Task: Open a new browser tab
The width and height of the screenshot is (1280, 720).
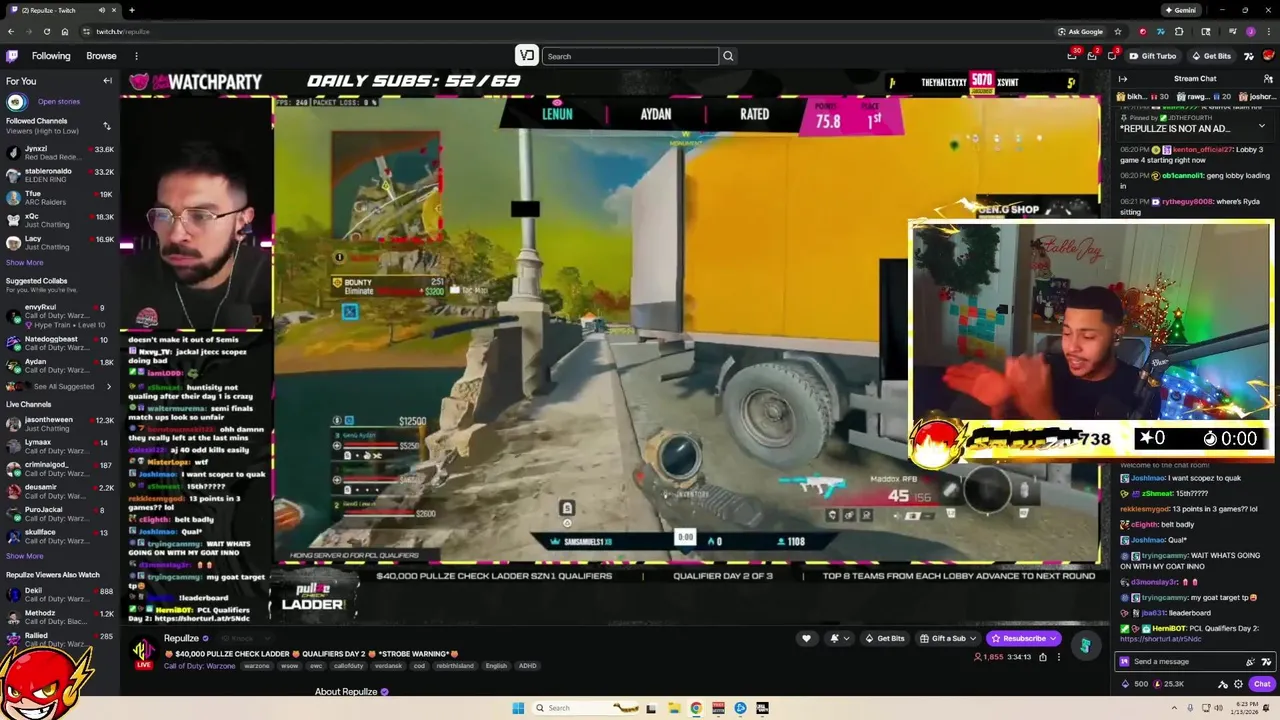Action: tap(131, 10)
